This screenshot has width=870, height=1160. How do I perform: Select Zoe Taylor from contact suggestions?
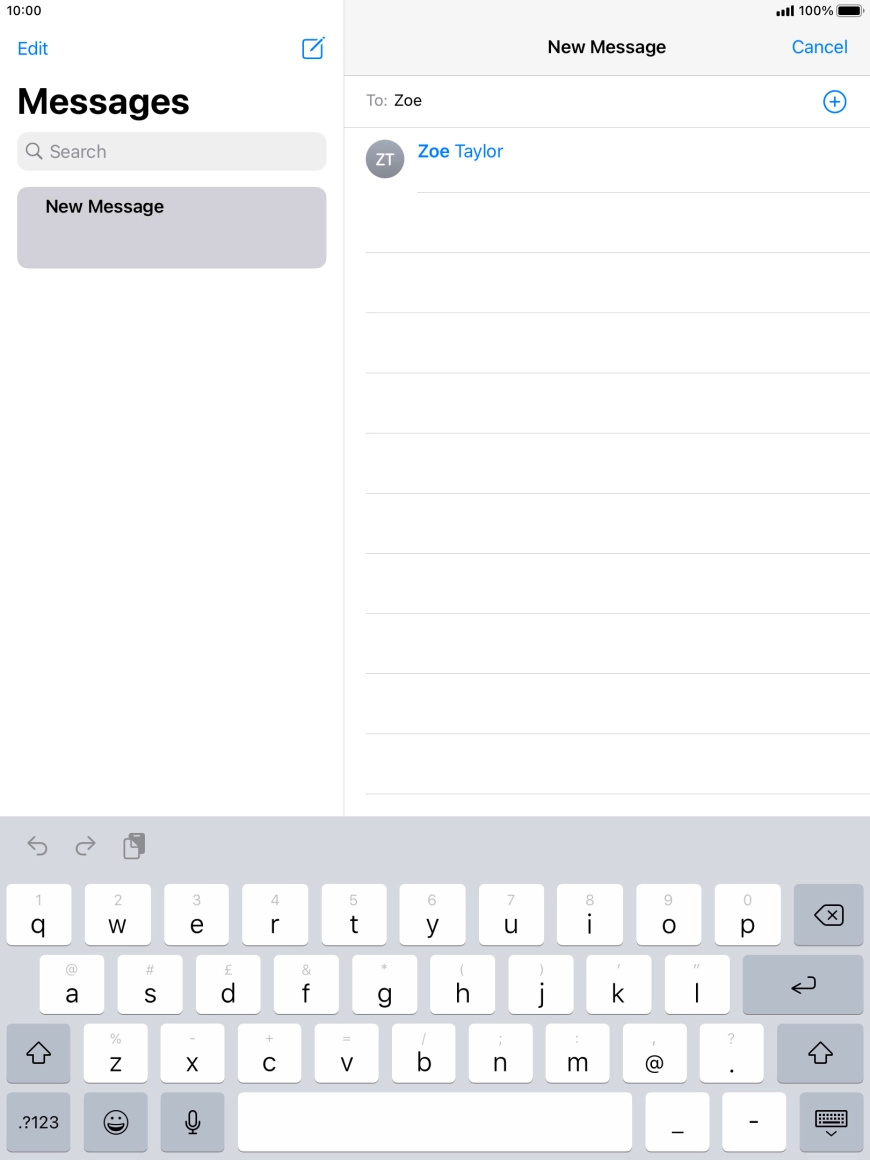point(460,151)
